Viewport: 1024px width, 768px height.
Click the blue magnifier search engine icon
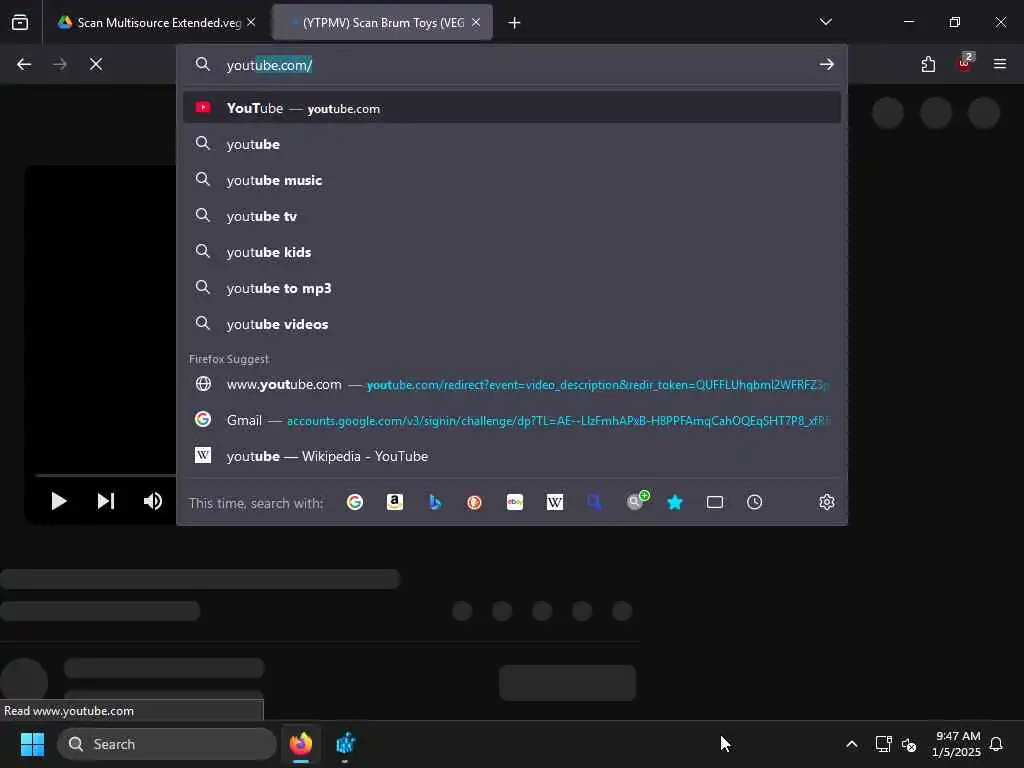(594, 502)
